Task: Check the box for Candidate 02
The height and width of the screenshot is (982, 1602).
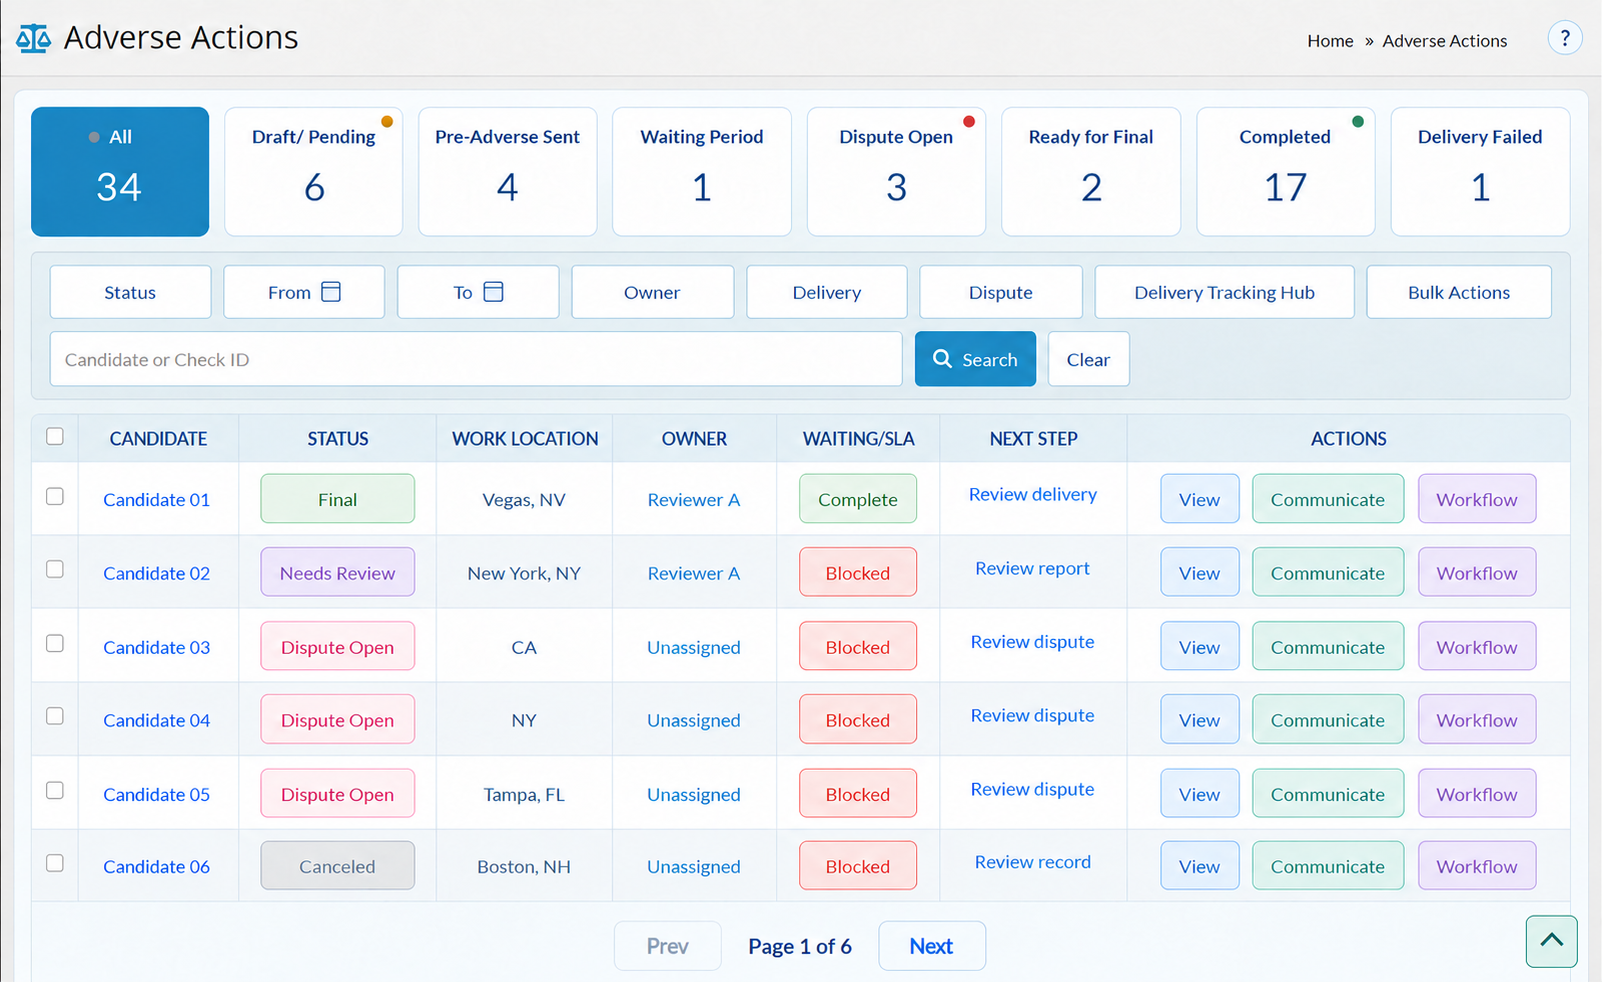Action: point(55,569)
